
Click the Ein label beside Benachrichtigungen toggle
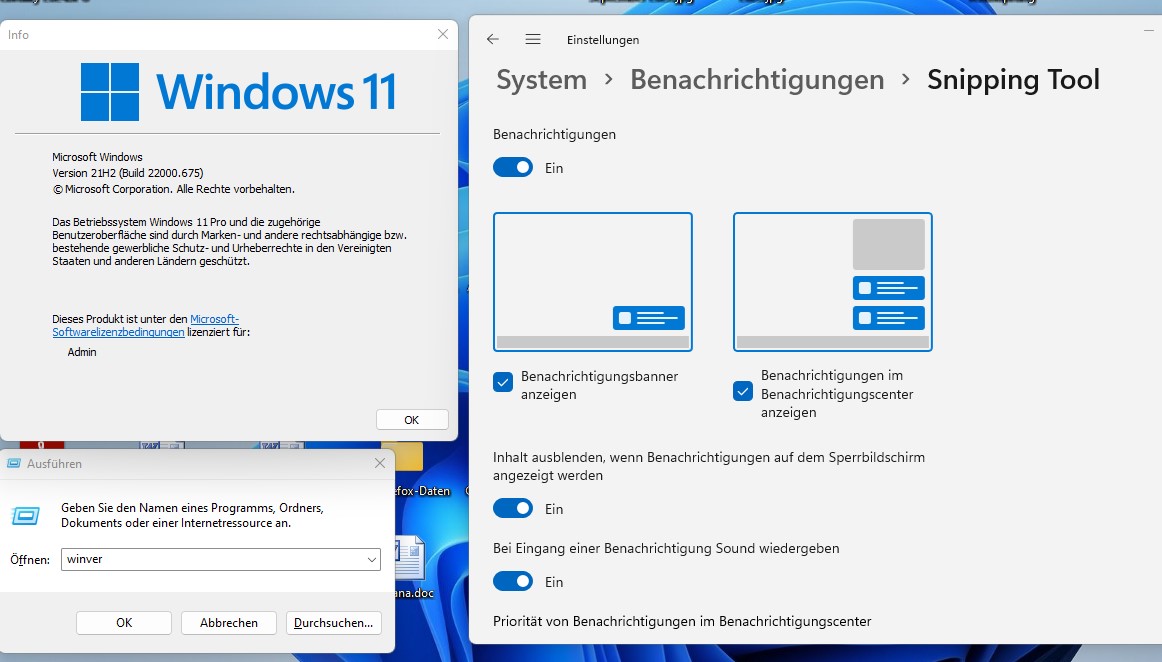[x=554, y=168]
